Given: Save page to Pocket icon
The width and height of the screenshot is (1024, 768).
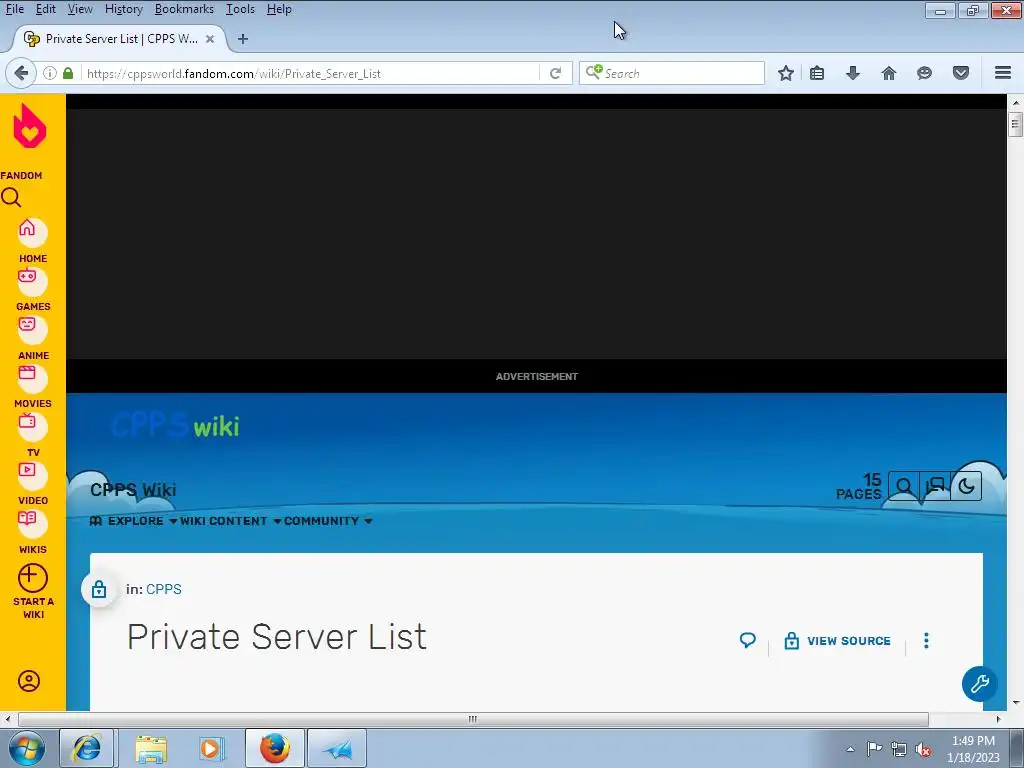Looking at the screenshot, I should pos(961,73).
